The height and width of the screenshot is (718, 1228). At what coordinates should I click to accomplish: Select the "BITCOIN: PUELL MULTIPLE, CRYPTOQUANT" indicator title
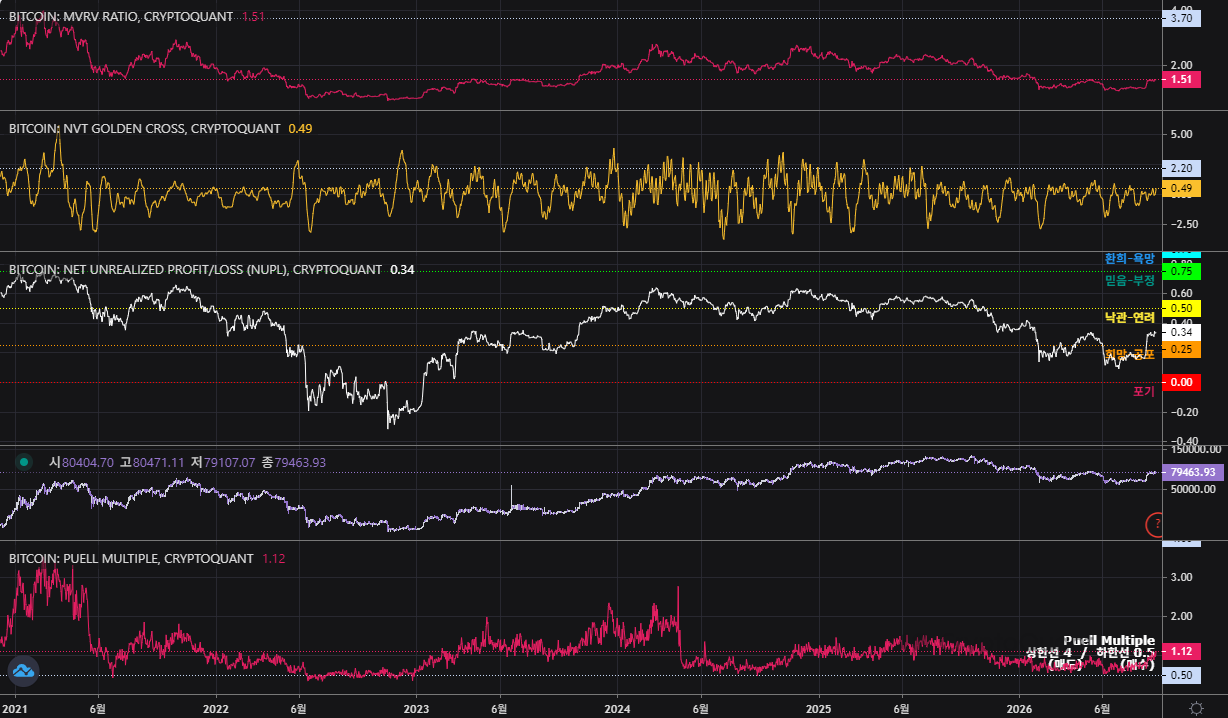(131, 559)
